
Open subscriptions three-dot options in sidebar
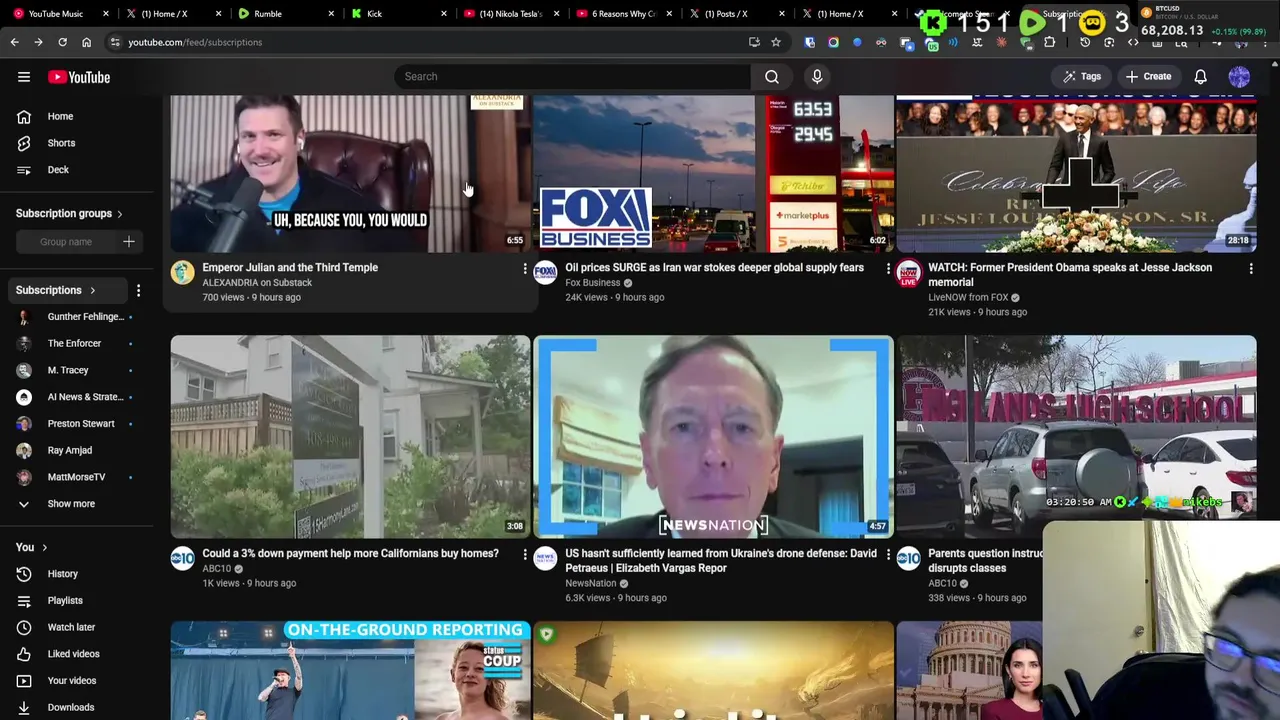click(138, 291)
